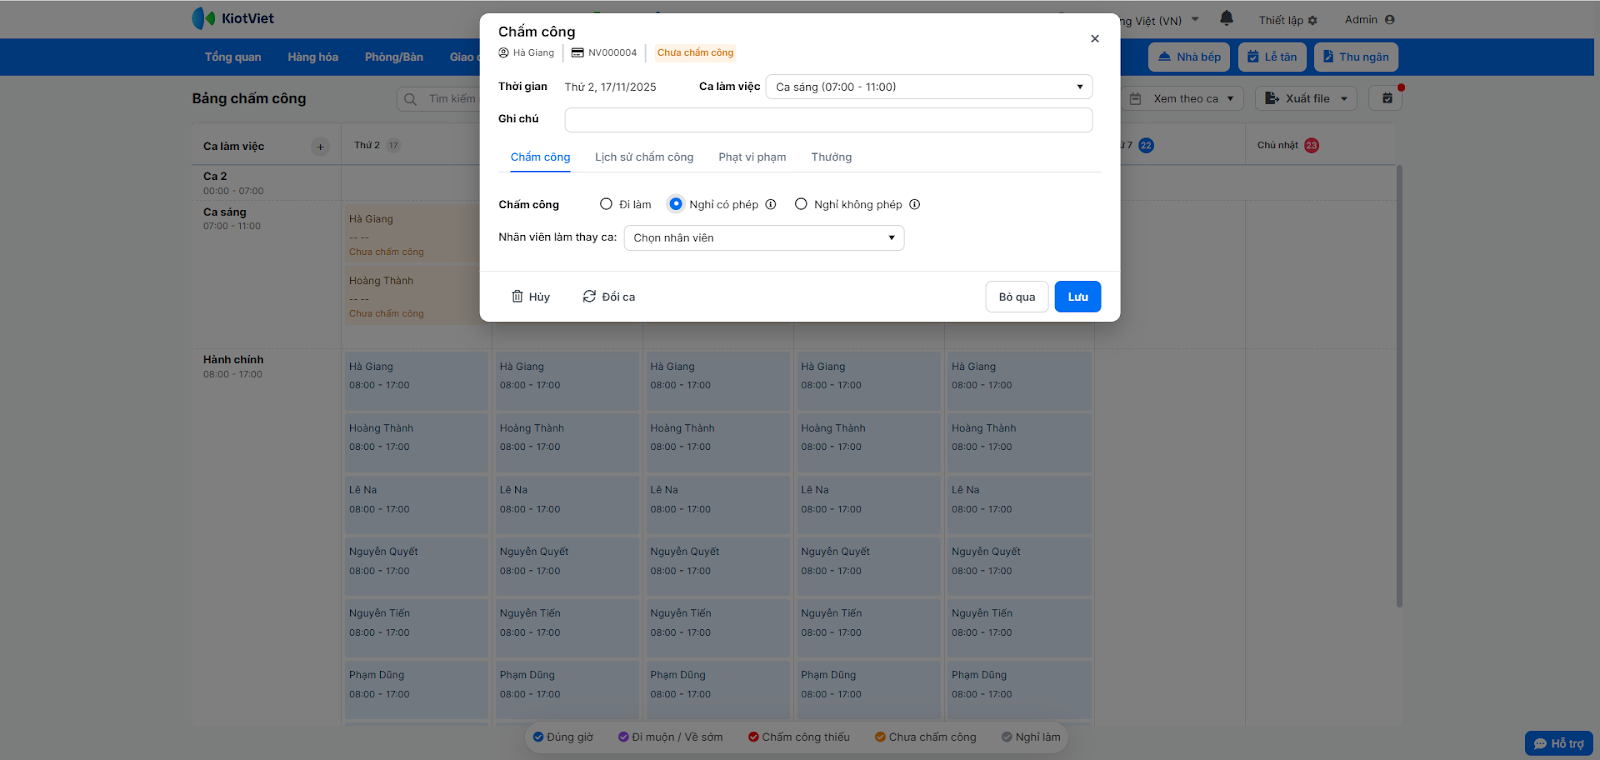Screen dimensions: 1600x760
Task: Click the user avatar icon beside Hà Giang
Action: pos(504,53)
